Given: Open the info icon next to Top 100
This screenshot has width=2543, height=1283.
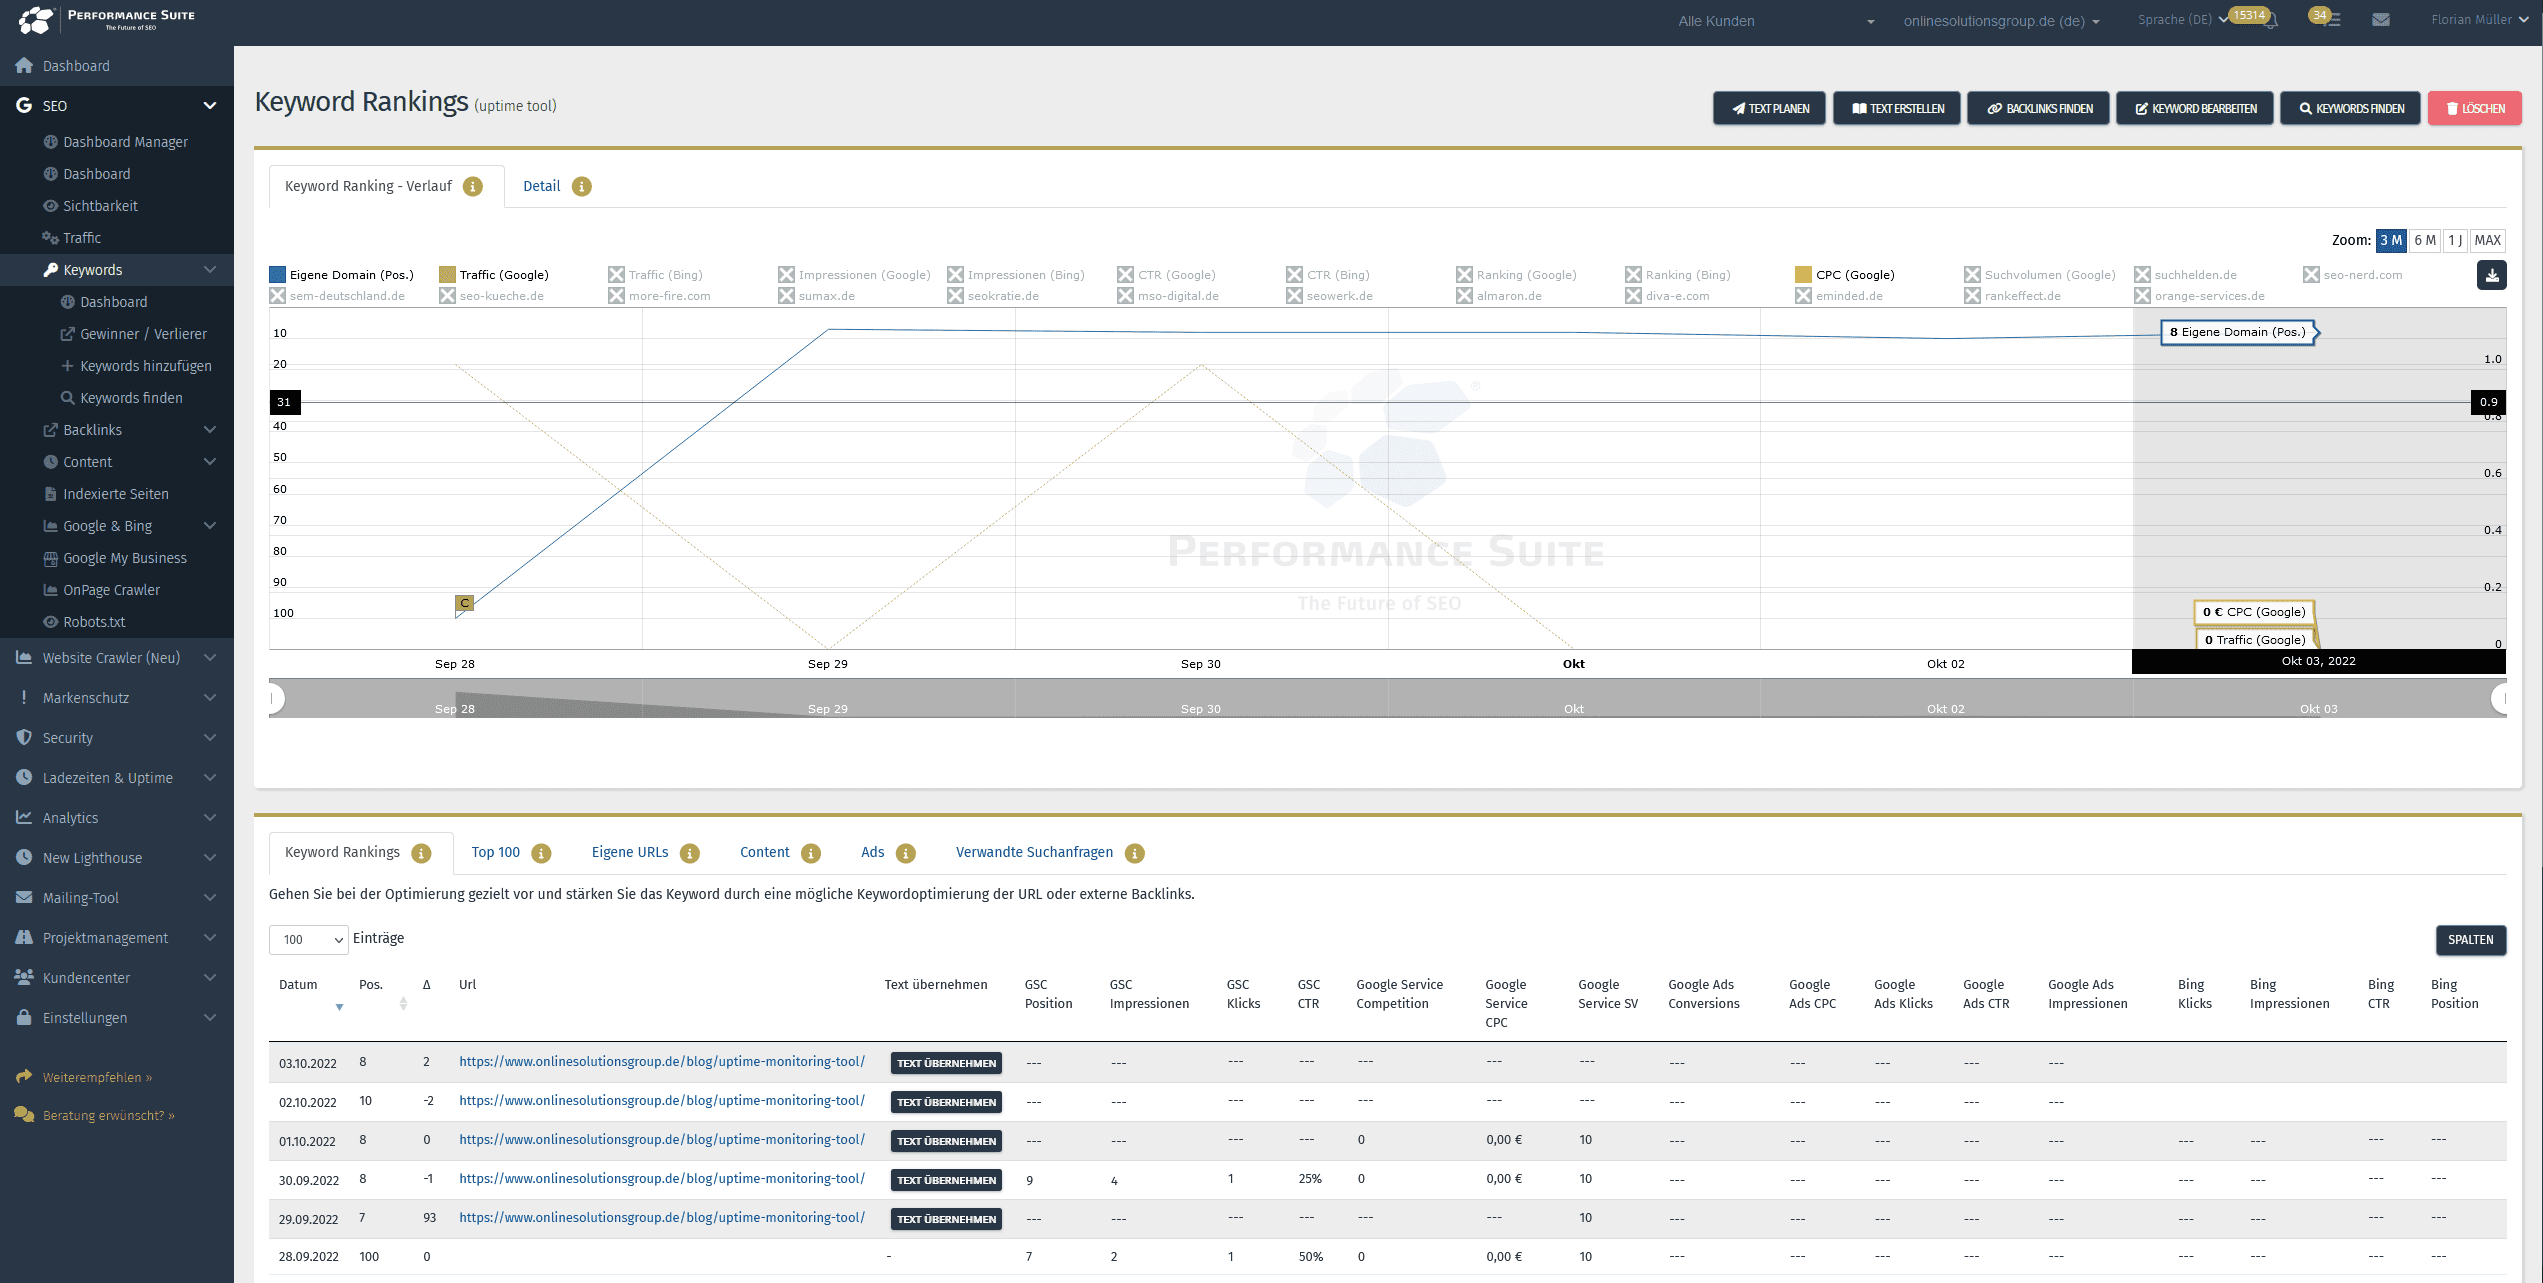Looking at the screenshot, I should point(541,853).
